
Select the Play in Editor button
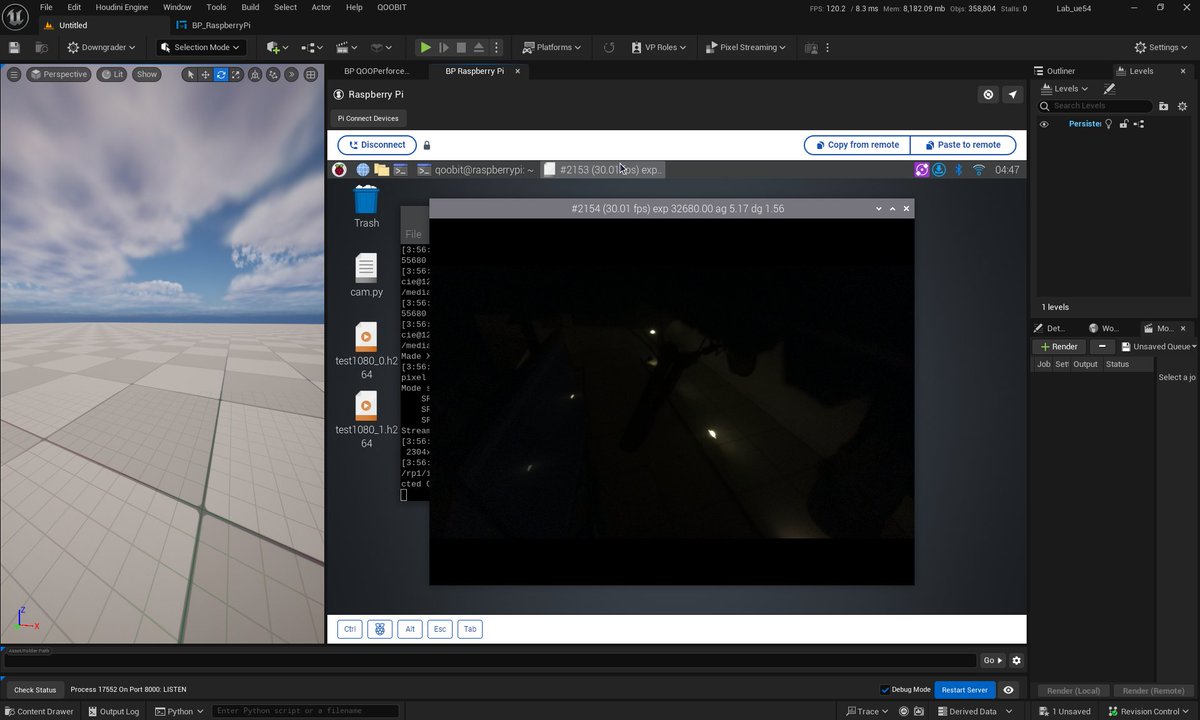coord(424,47)
